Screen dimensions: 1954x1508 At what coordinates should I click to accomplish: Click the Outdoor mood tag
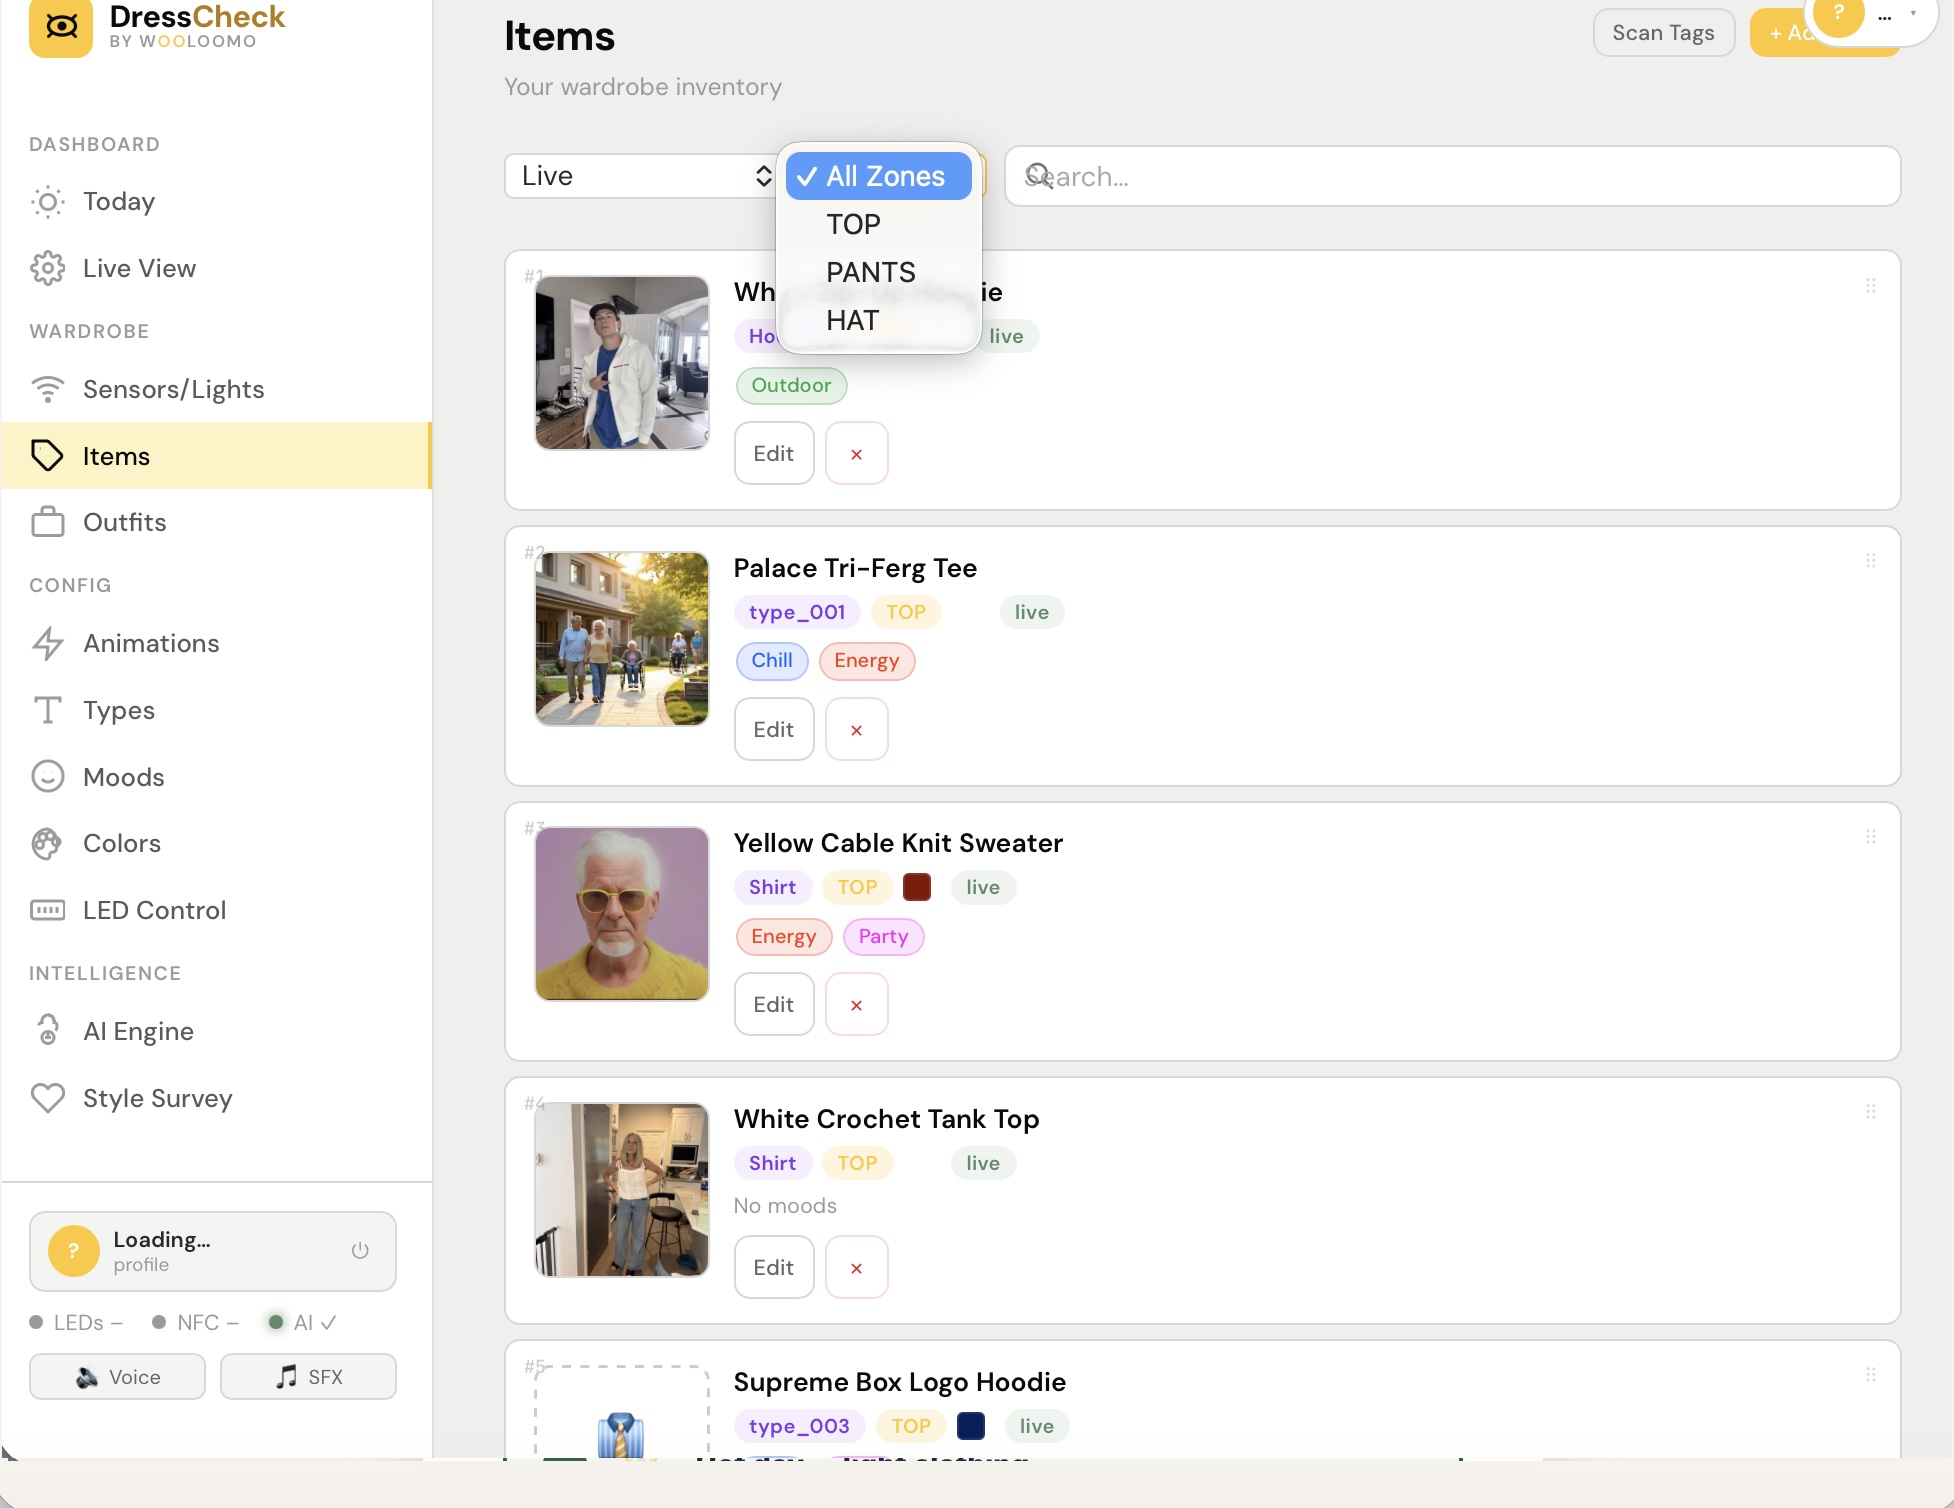[791, 386]
